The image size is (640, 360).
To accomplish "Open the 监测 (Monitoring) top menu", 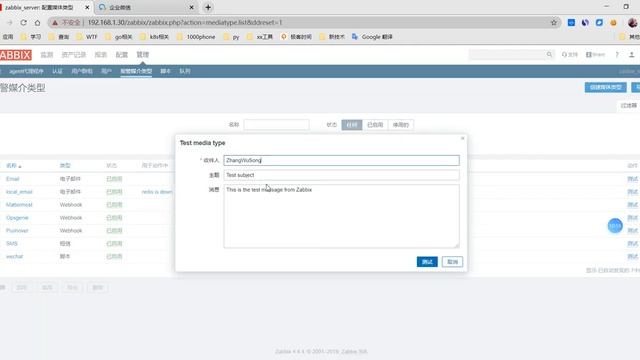I will point(47,55).
